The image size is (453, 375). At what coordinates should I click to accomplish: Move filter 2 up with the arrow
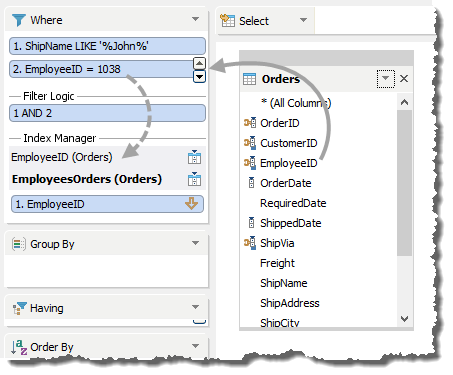(199, 63)
